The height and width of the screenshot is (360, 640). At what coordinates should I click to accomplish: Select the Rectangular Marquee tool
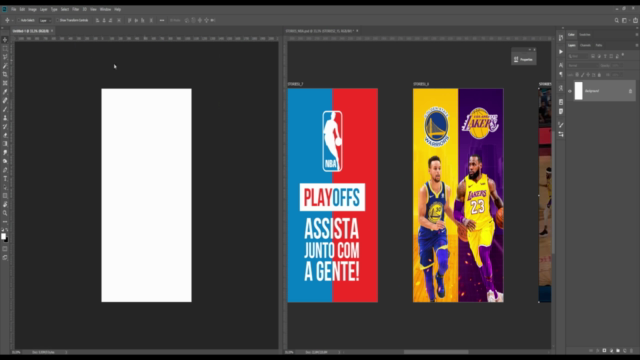click(x=5, y=48)
